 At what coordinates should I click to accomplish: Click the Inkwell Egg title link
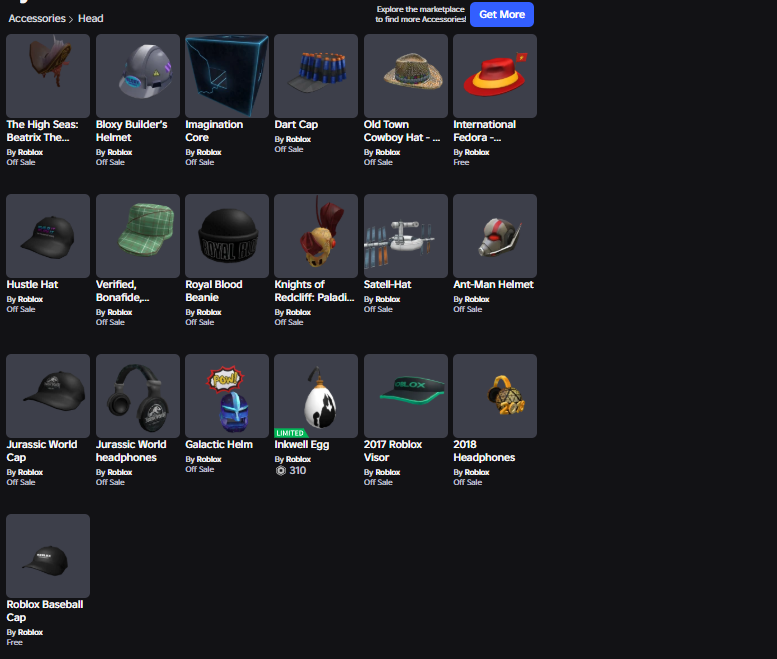click(302, 444)
